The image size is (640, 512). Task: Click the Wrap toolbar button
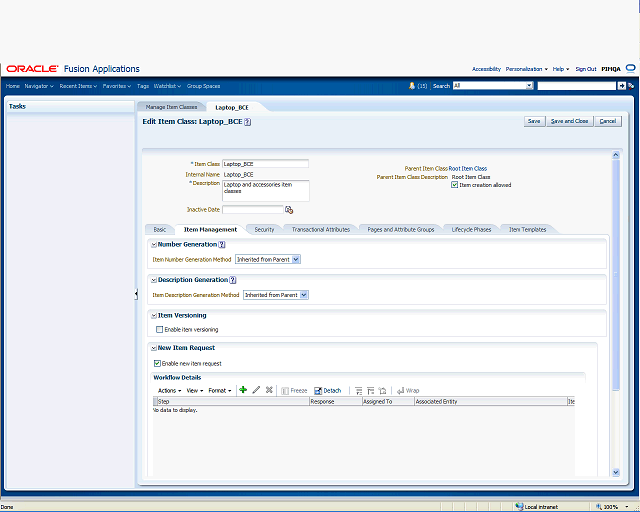[x=408, y=391]
